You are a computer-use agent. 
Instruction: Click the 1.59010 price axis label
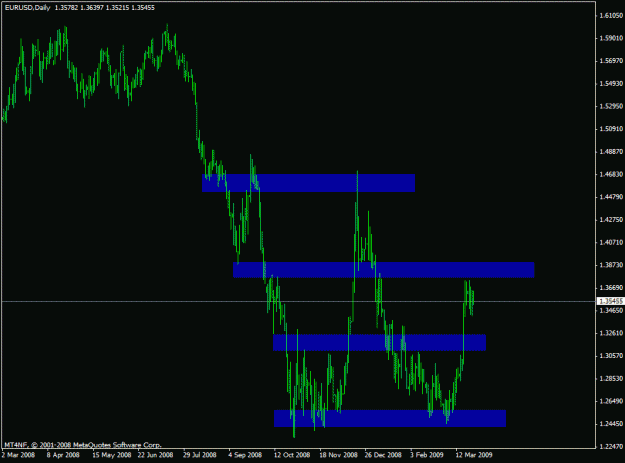[611, 38]
